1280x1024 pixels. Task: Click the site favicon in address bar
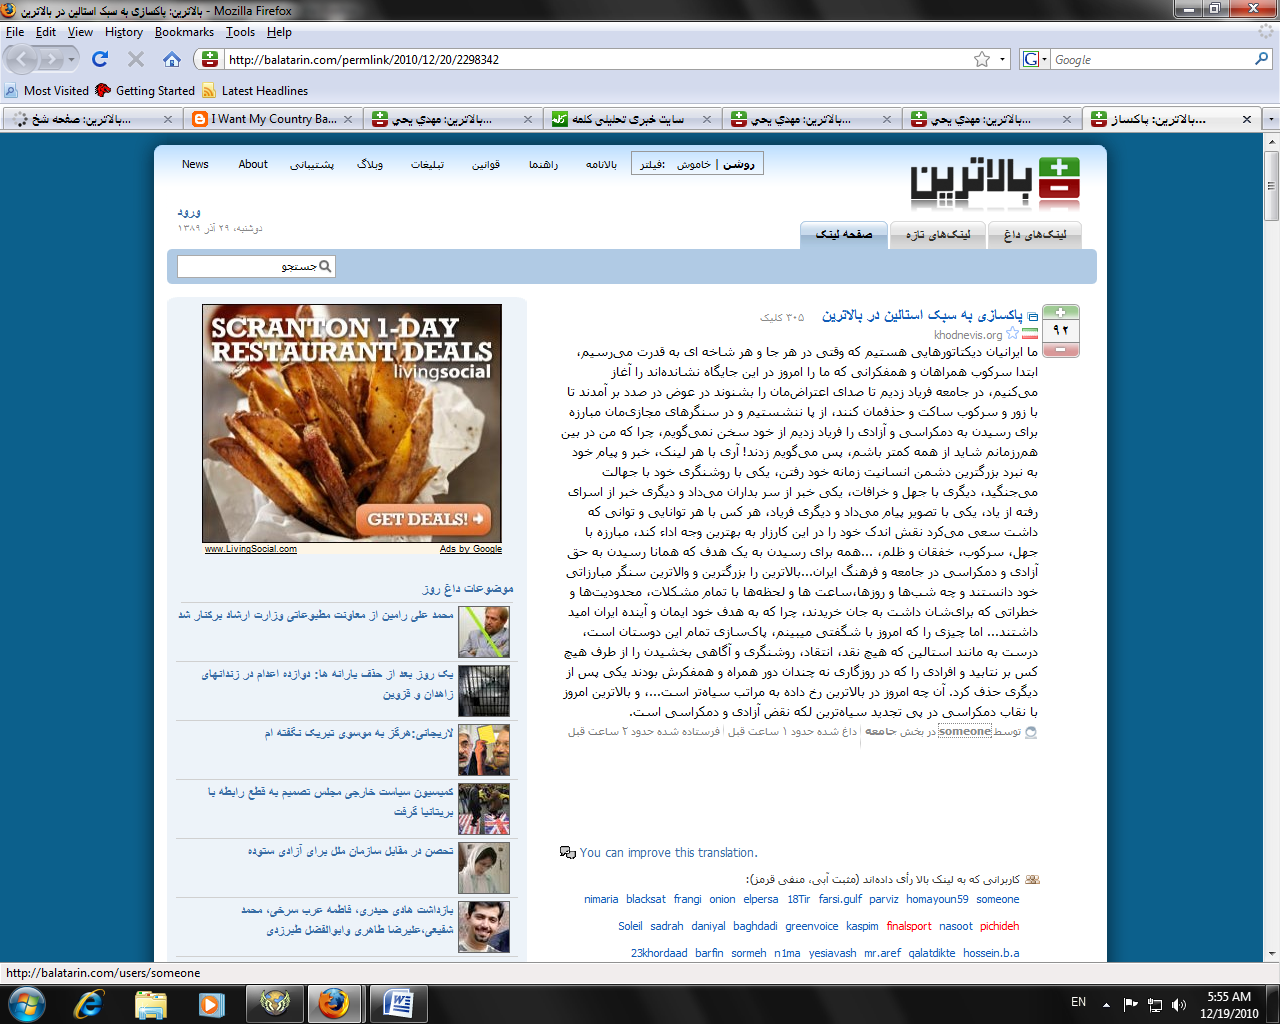209,60
